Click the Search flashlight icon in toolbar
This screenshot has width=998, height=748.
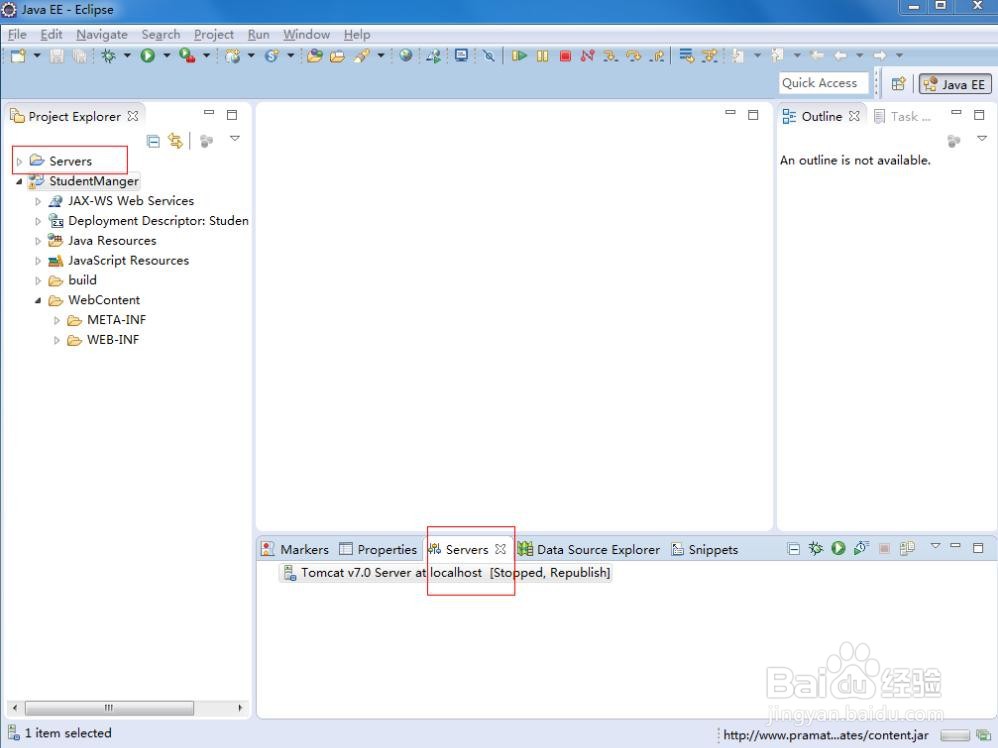click(x=362, y=56)
